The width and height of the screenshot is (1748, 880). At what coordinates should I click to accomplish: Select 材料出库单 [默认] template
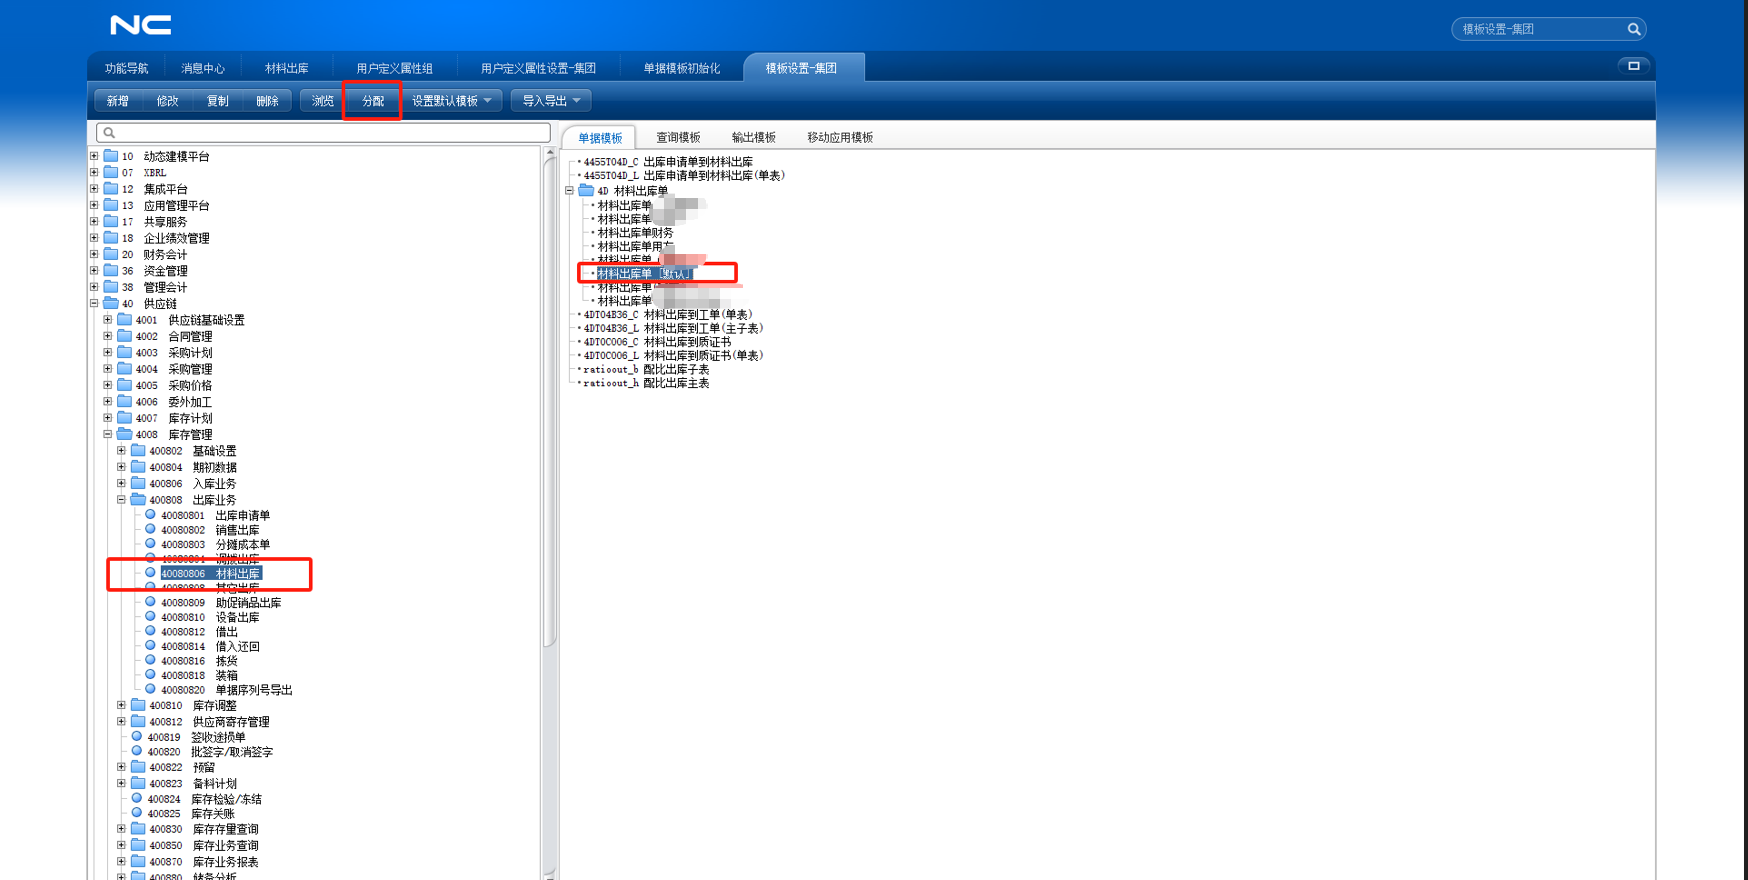click(x=645, y=274)
